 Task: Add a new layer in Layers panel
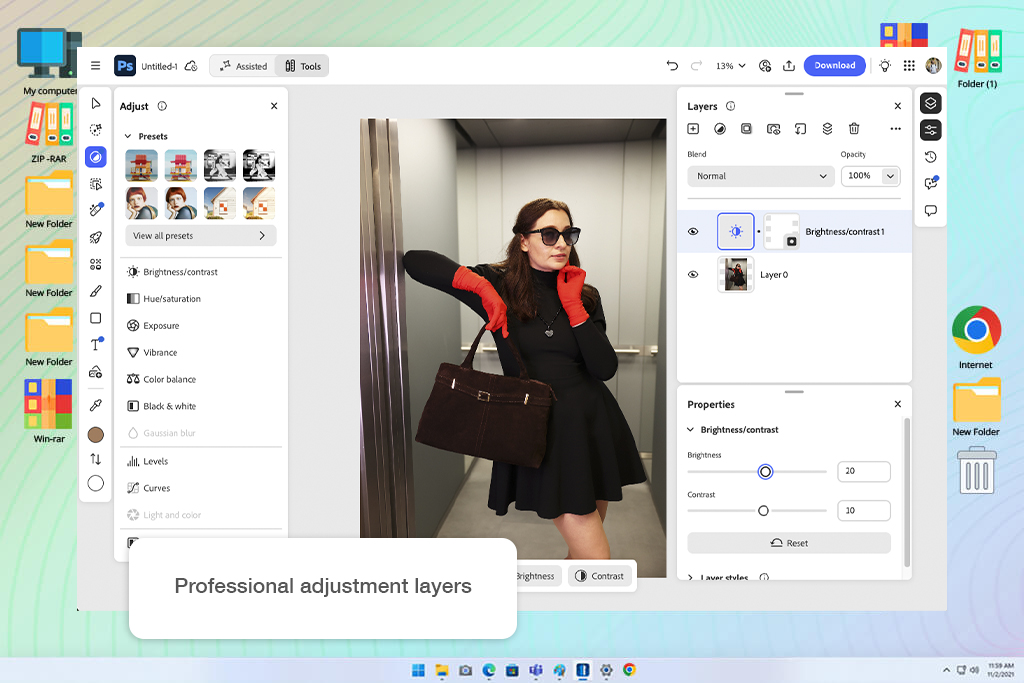[x=694, y=129]
